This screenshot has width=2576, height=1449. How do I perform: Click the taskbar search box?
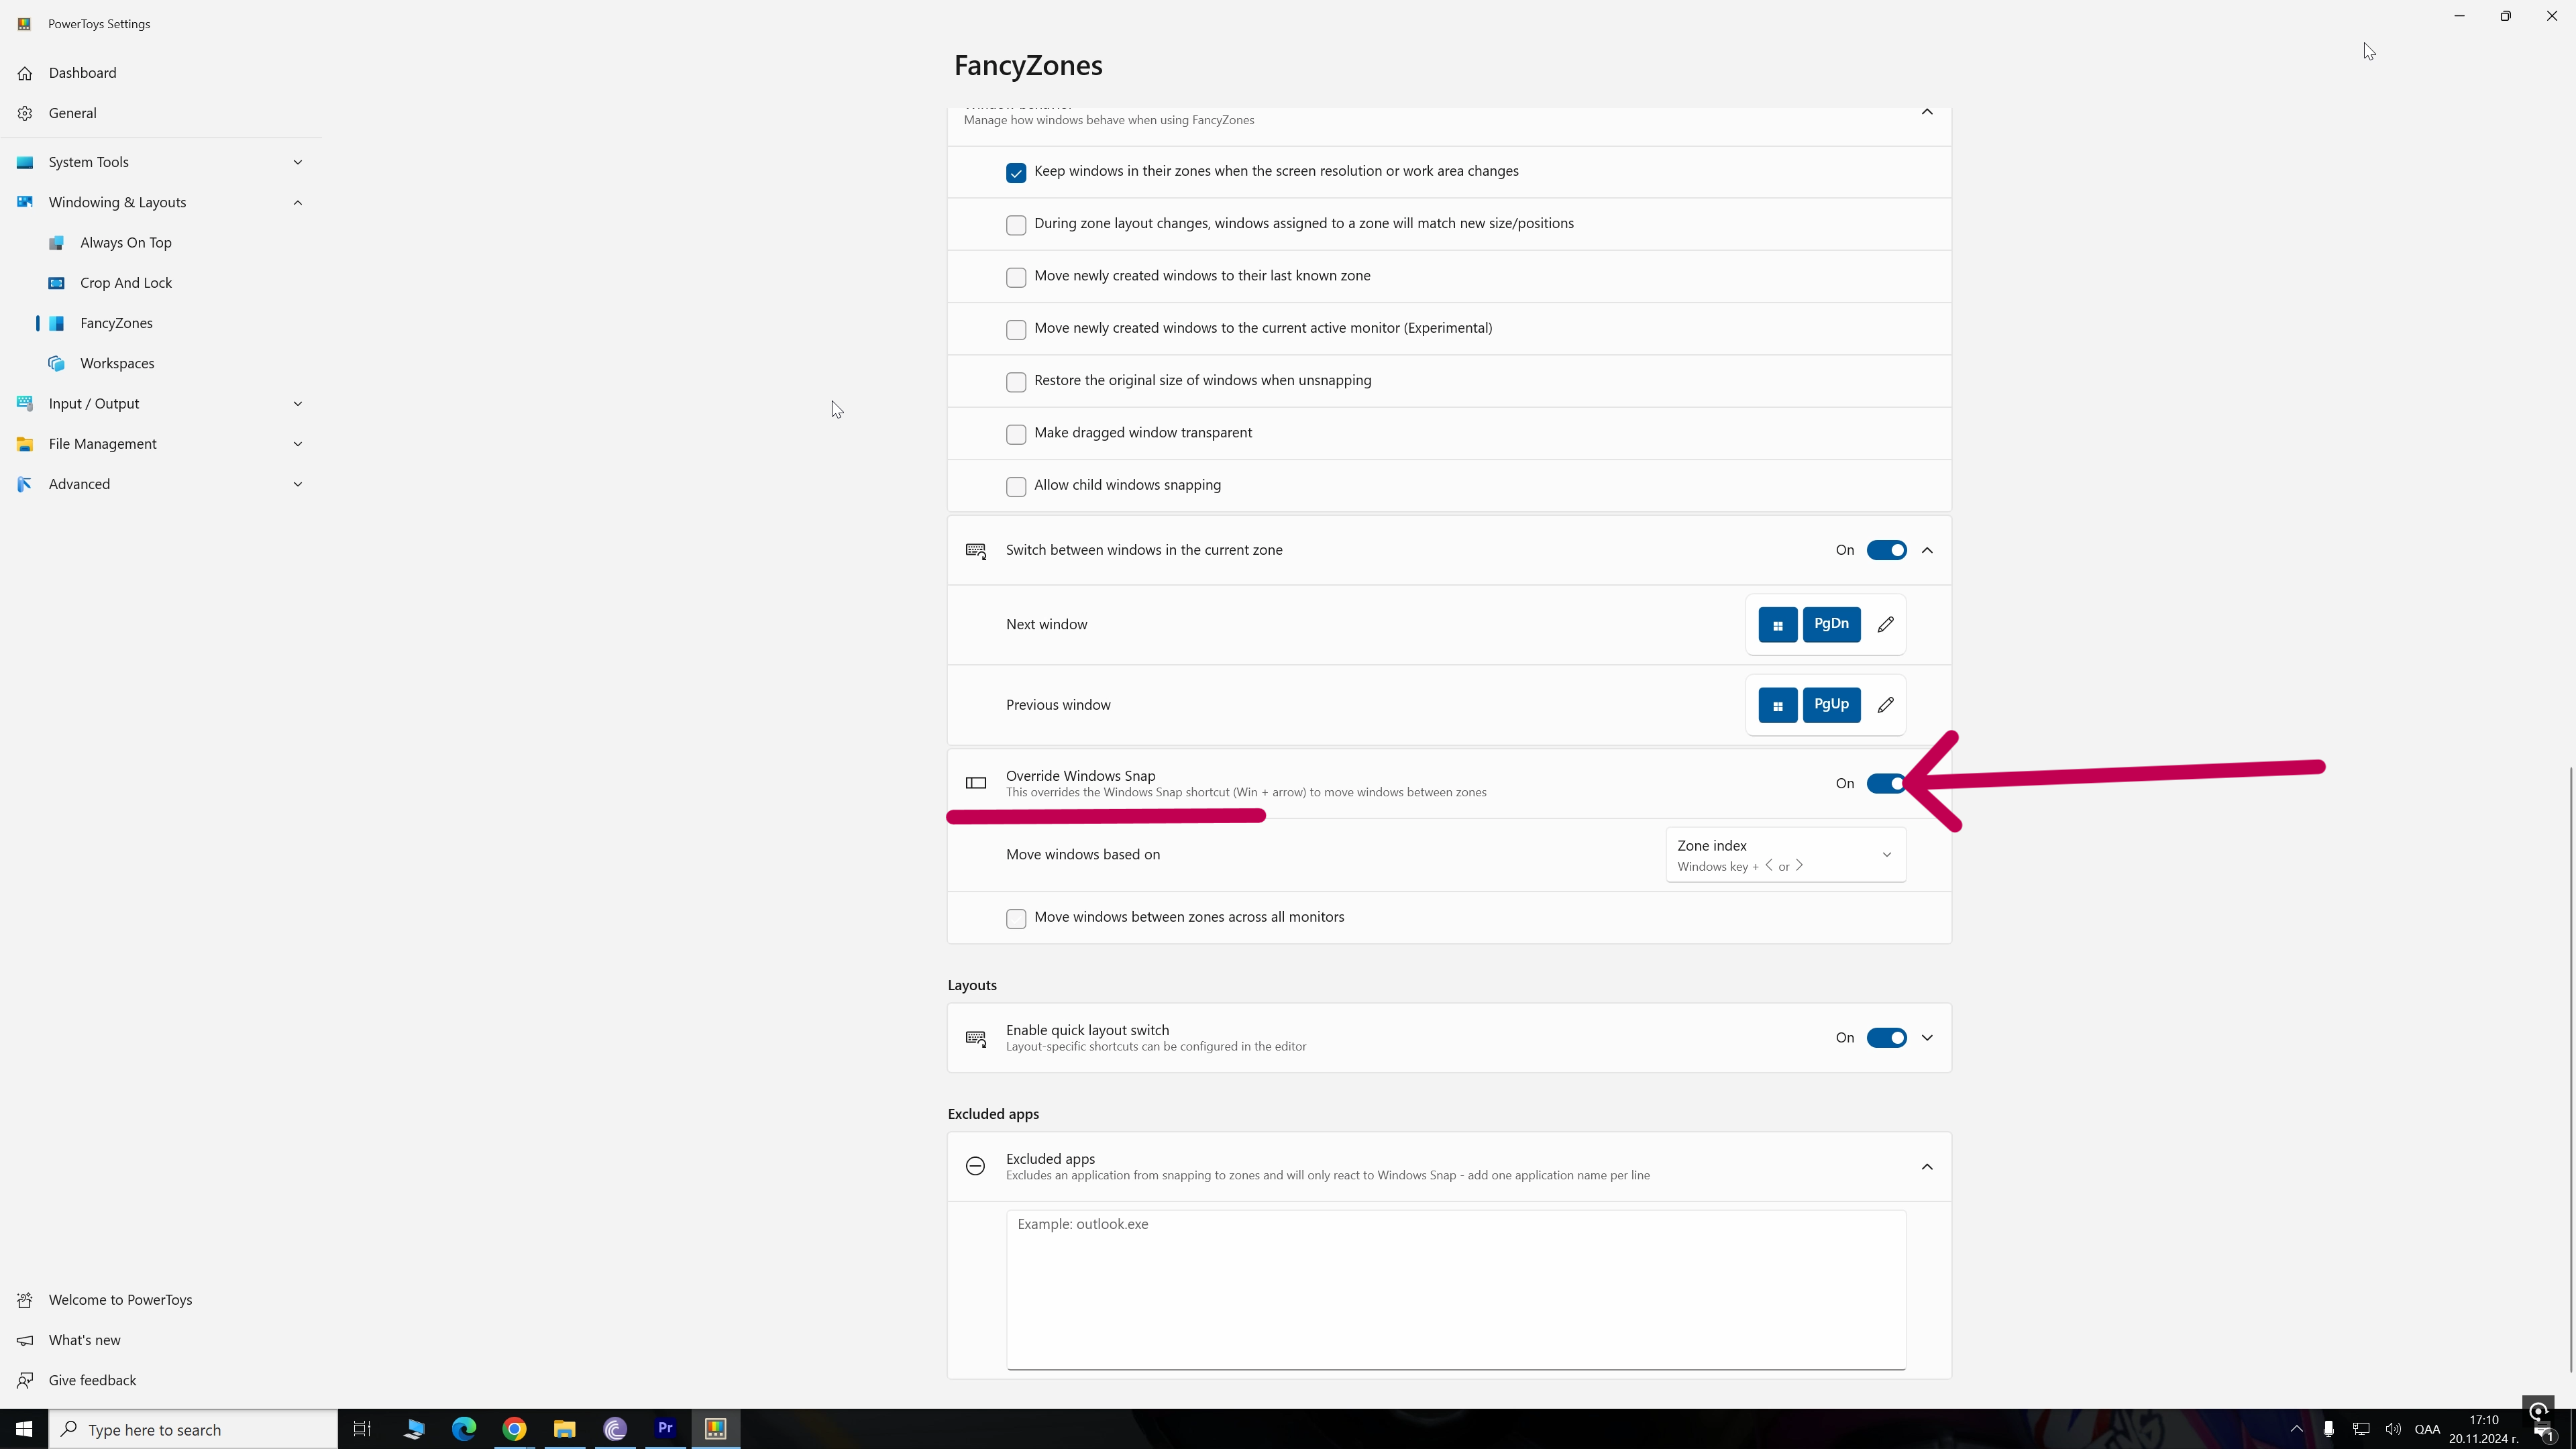coord(193,1429)
